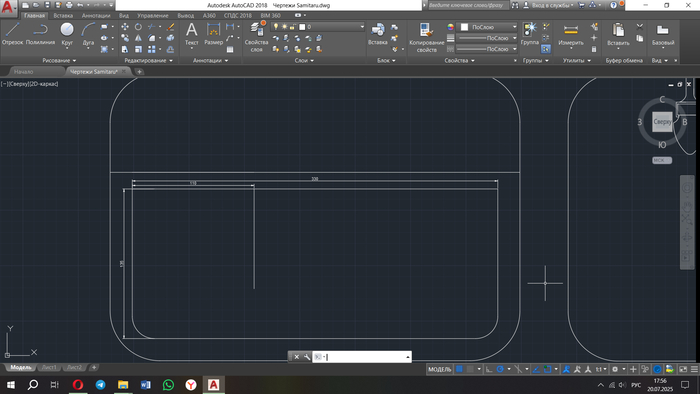Toggle snap mode in status bar
Image resolution: width=700 pixels, height=394 pixels.
point(470,369)
